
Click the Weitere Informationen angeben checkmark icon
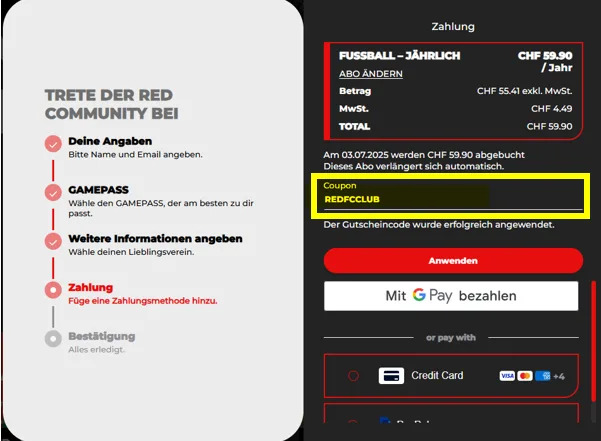pos(53,241)
